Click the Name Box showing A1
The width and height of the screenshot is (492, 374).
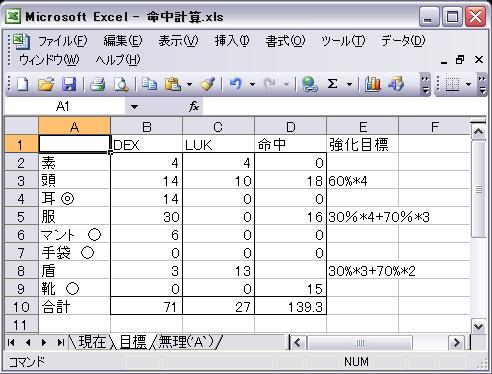tap(65, 107)
